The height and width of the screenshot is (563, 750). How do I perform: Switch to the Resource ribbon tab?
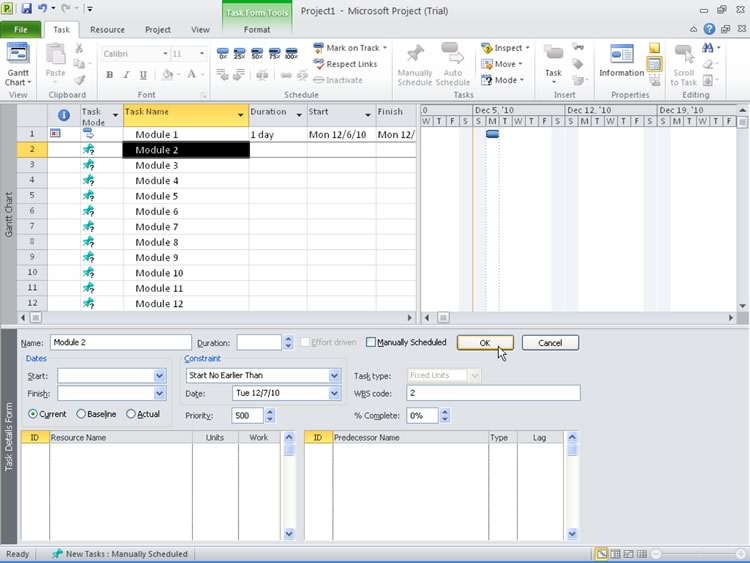(x=107, y=30)
